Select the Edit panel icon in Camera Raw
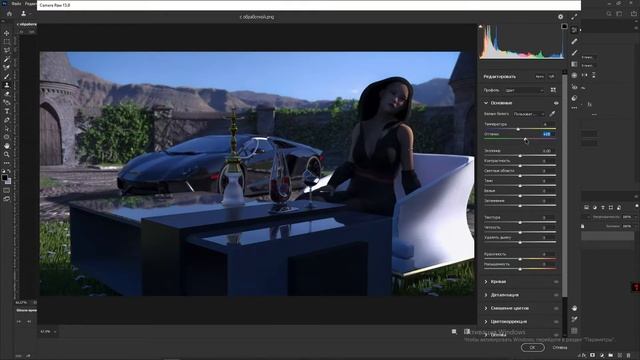Image resolution: width=640 pixels, height=360 pixels. [x=574, y=29]
